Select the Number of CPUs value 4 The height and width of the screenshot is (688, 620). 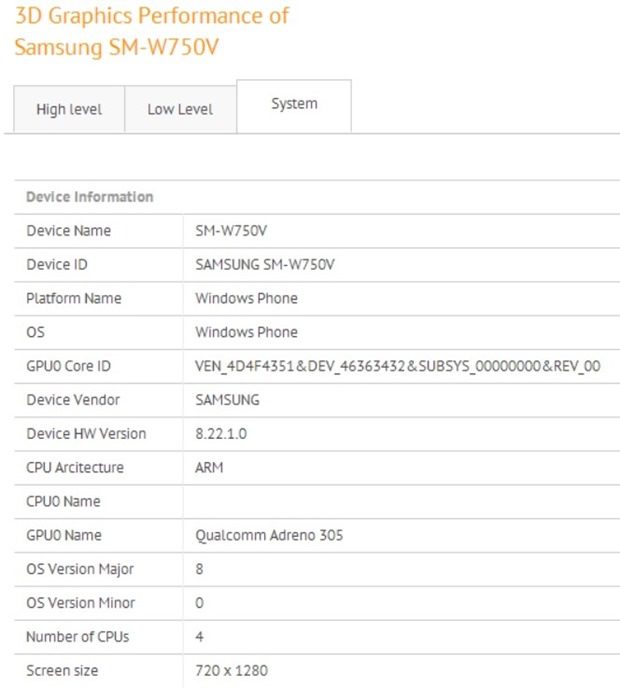[x=199, y=637]
